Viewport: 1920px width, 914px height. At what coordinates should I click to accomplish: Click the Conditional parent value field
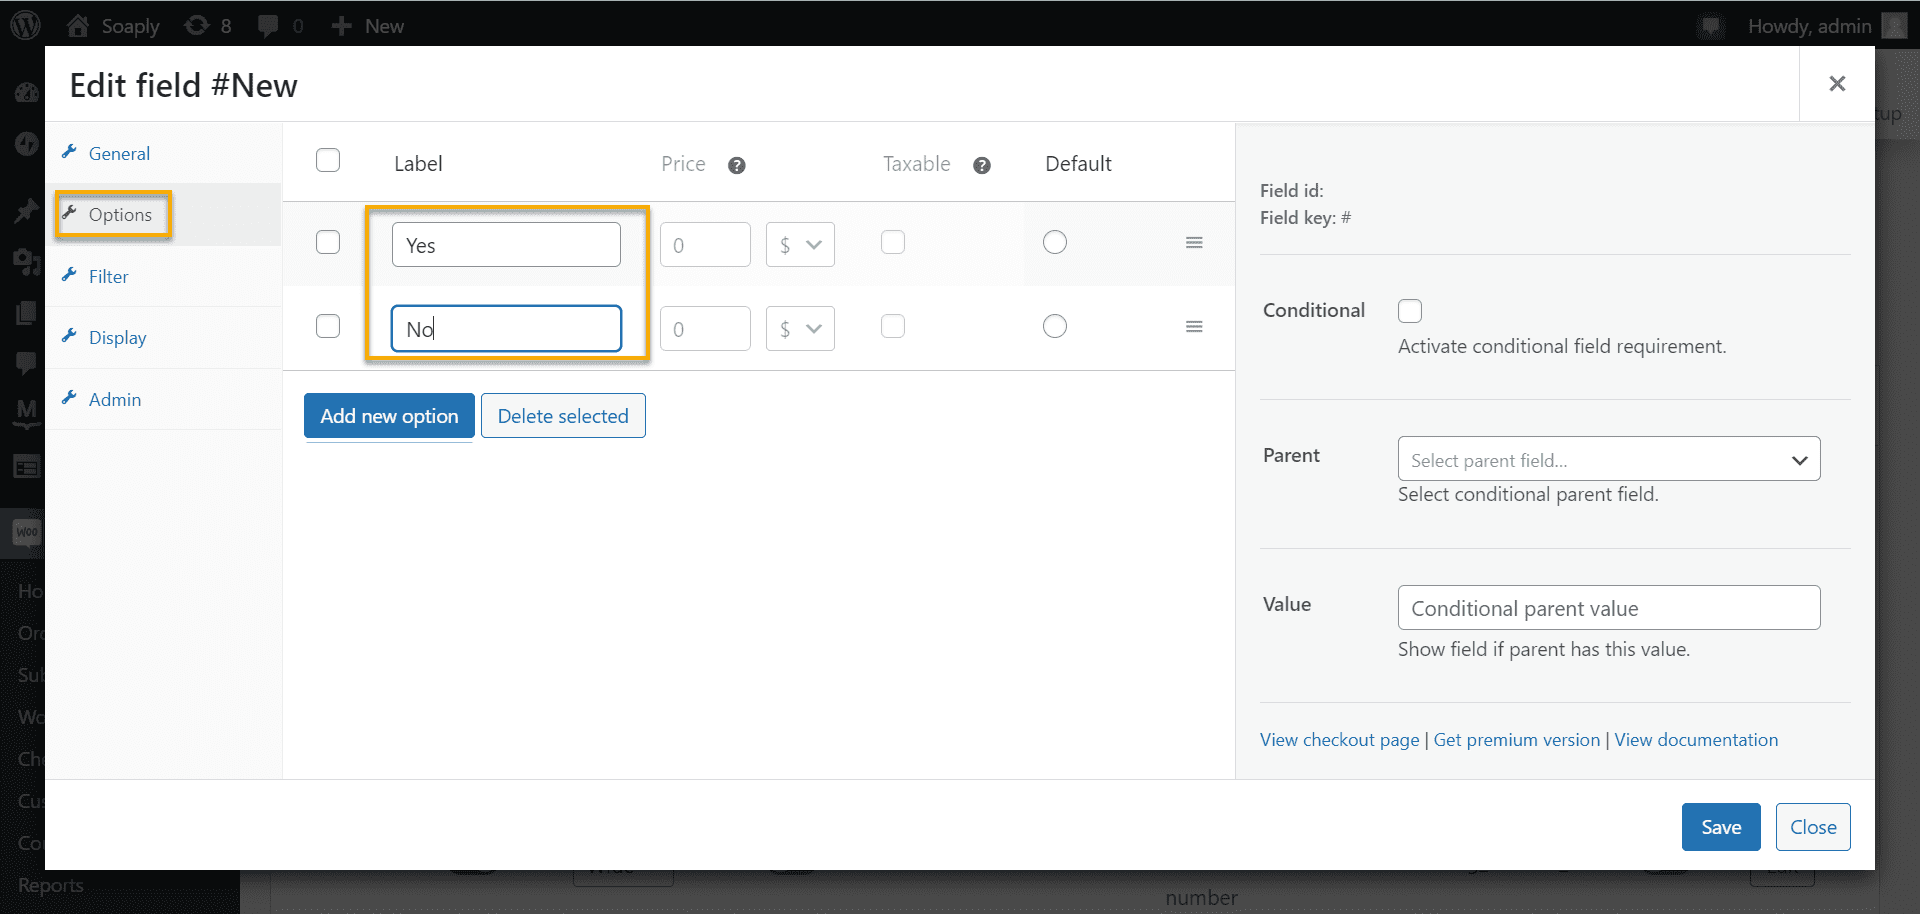point(1609,608)
